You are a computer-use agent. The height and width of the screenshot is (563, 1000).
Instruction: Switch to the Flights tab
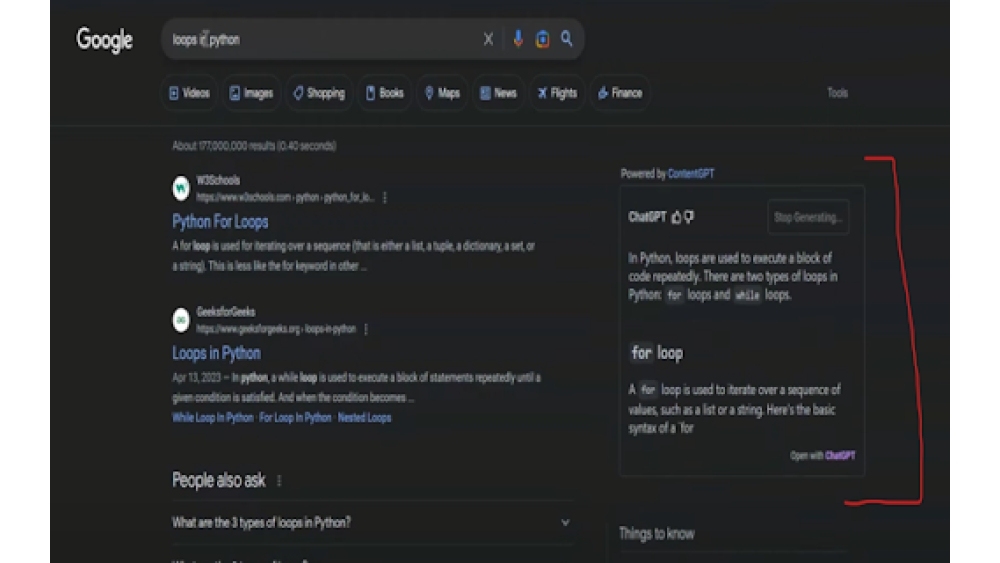point(557,93)
